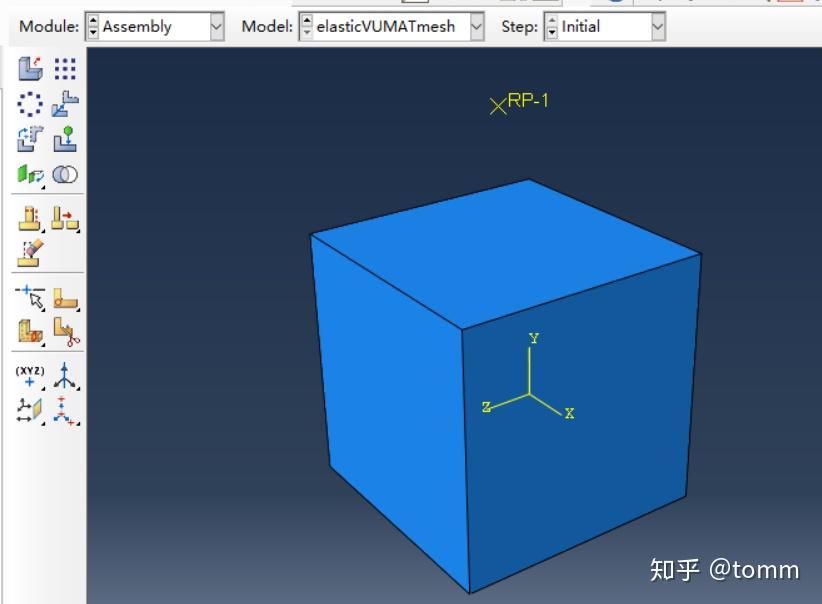This screenshot has width=822, height=604.
Task: Select the Radial Pattern tool
Action: [27, 102]
